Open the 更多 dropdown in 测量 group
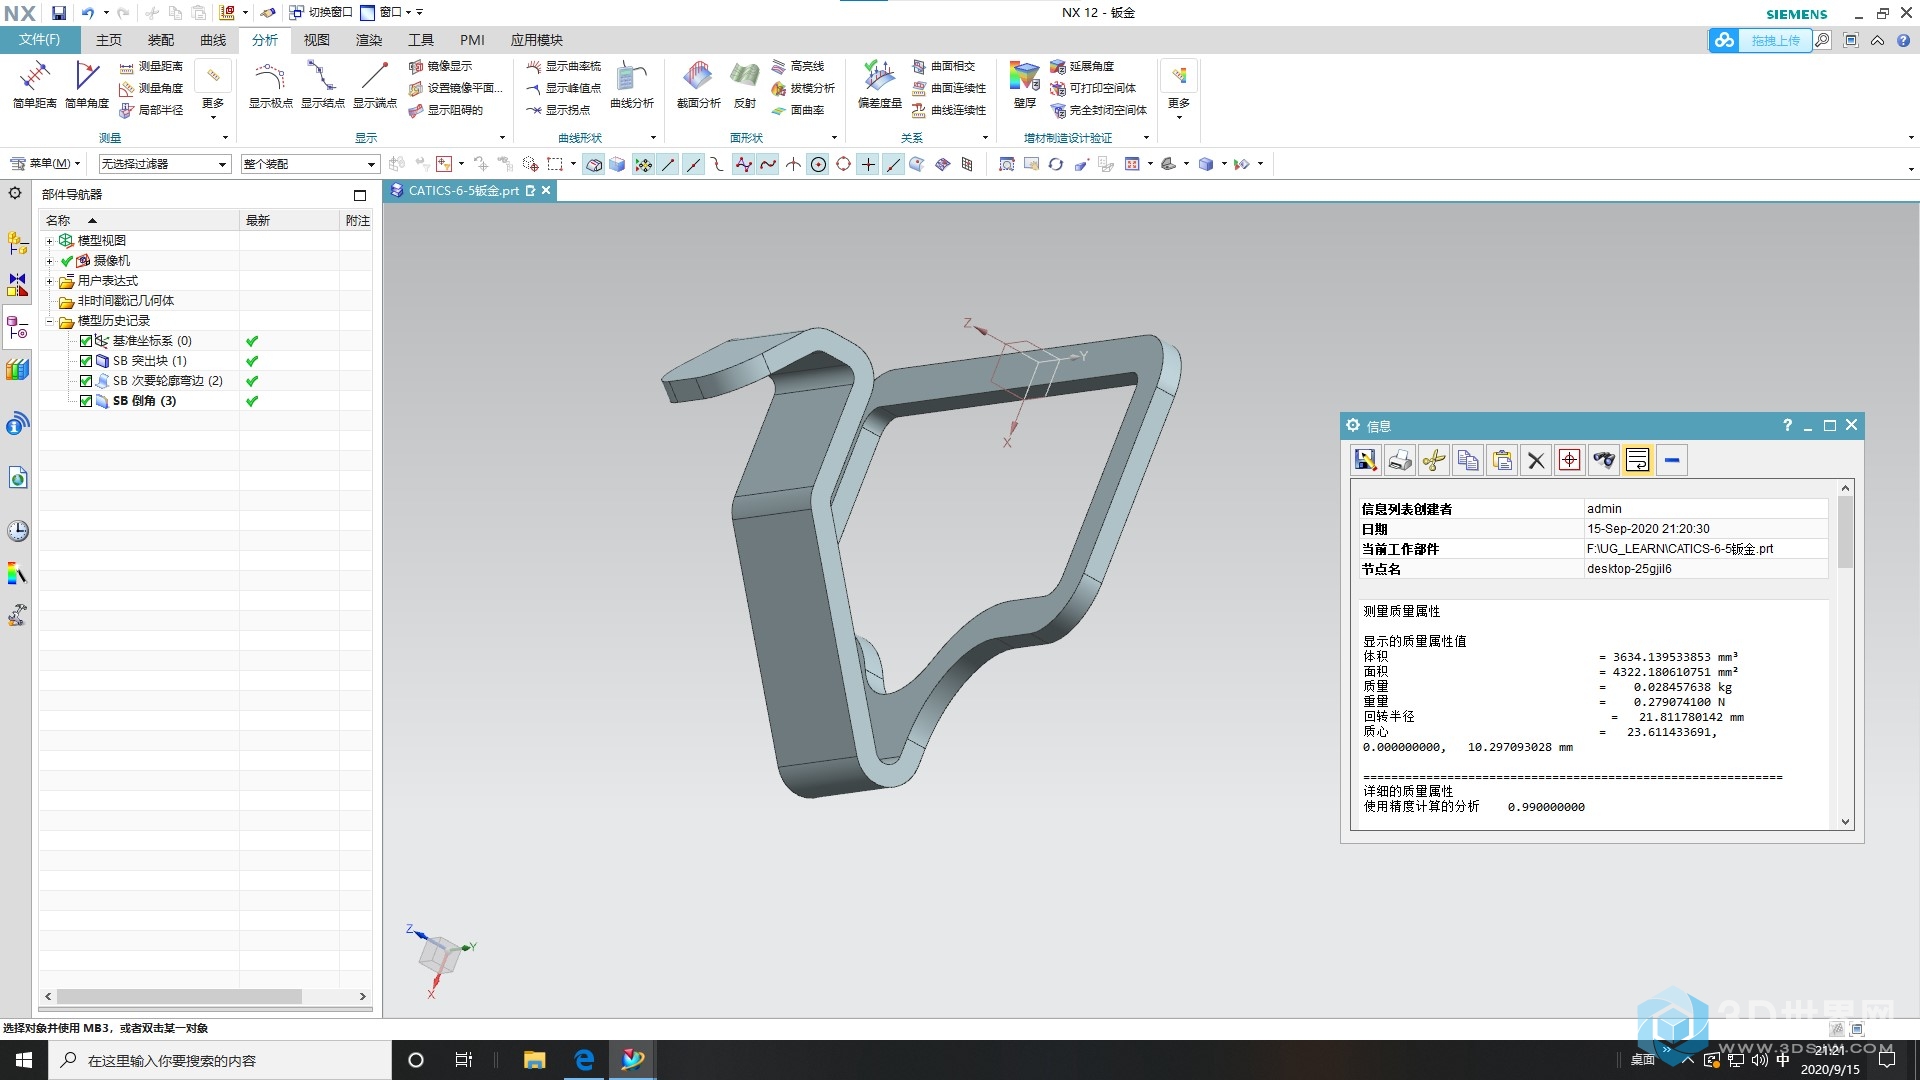This screenshot has height=1080, width=1920. [x=213, y=90]
